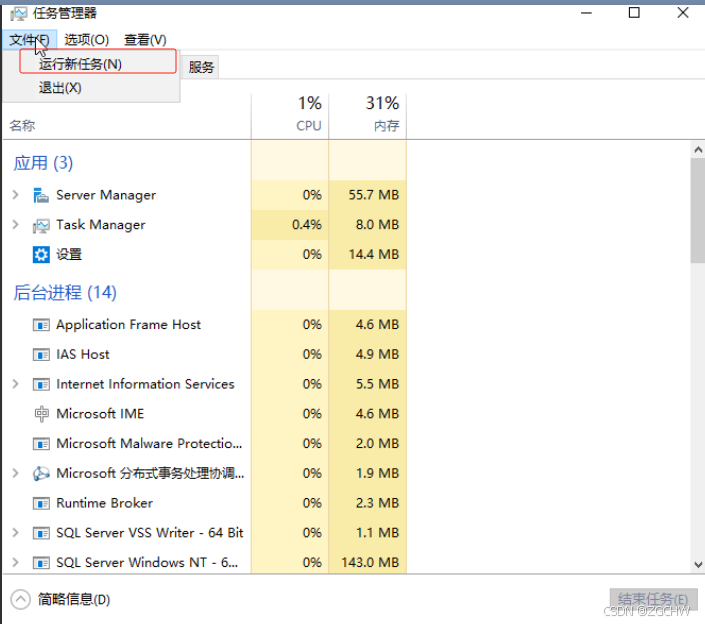Viewport: 705px width, 624px height.
Task: Click the Microsoft 分布式事务处理协调 icon
Action: tap(41, 473)
